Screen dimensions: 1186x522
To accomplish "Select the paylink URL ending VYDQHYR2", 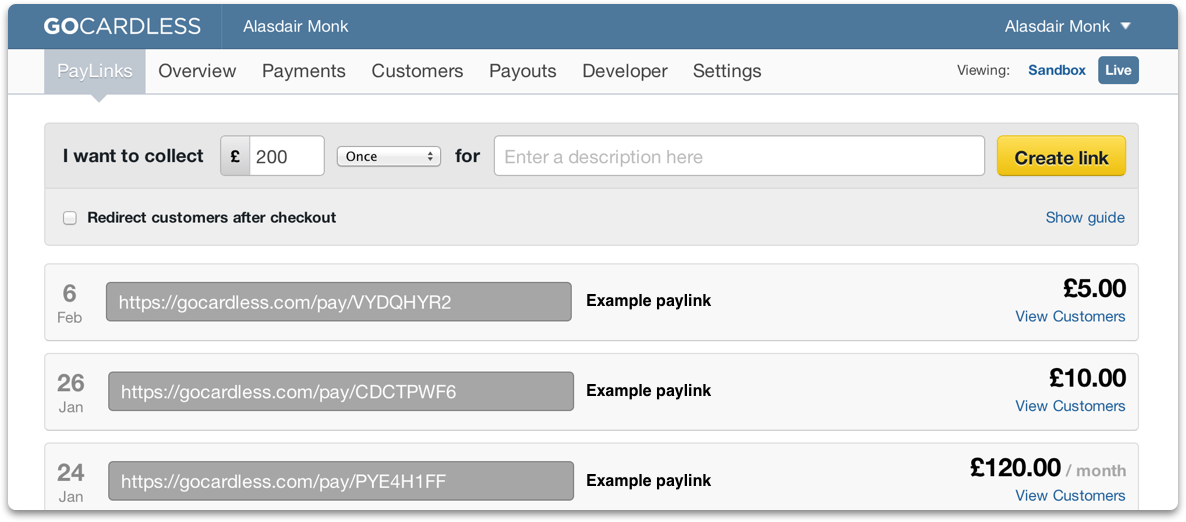I will [x=338, y=302].
